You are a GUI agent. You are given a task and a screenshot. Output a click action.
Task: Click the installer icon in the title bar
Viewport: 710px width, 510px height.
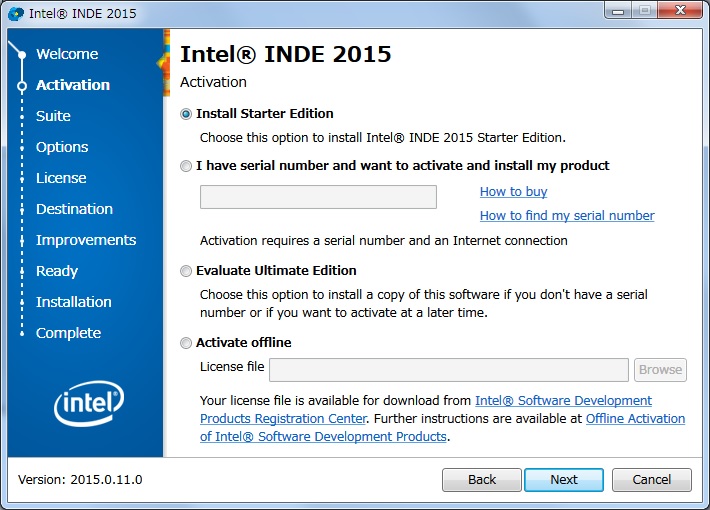coord(16,14)
